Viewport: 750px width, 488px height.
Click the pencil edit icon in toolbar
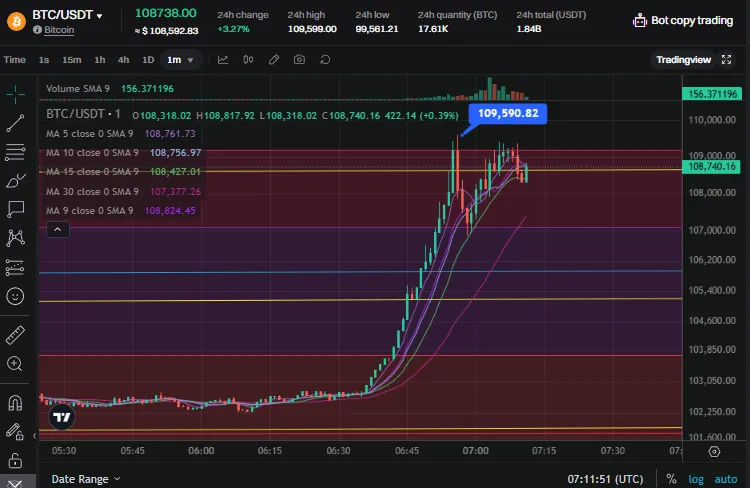[x=274, y=60]
